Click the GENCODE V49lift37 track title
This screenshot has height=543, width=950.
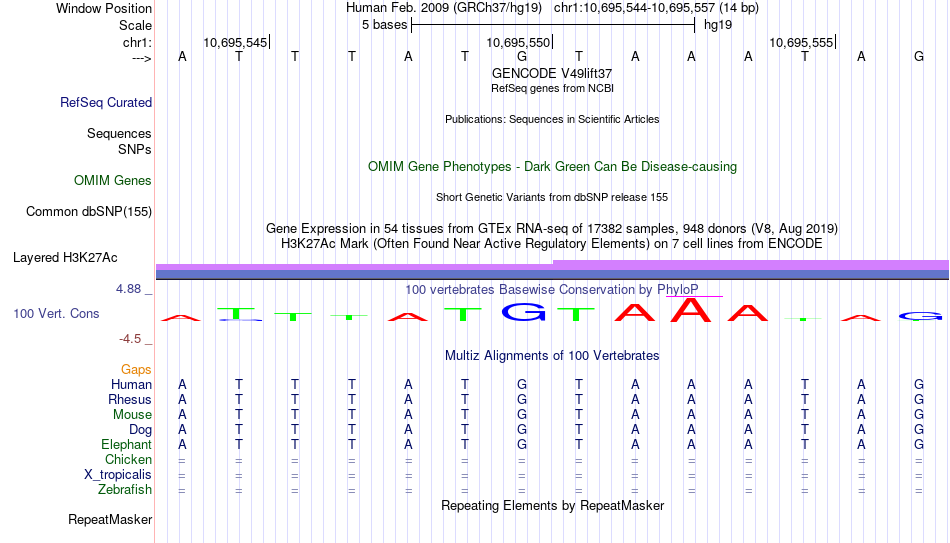(x=552, y=73)
